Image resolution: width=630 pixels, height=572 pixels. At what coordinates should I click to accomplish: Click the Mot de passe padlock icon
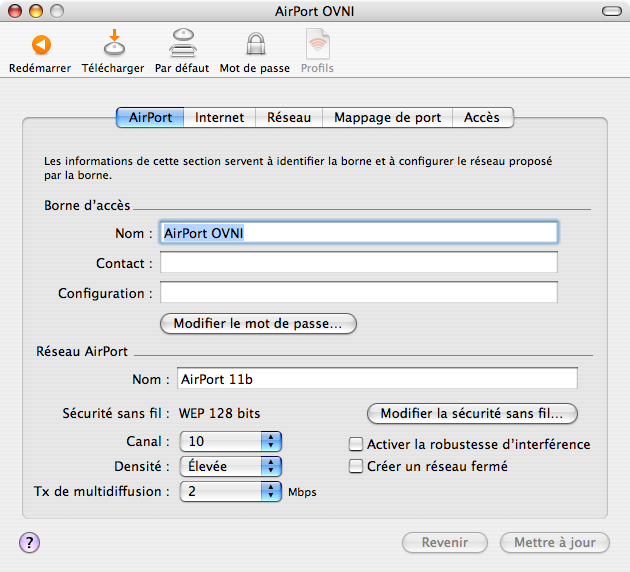click(x=256, y=44)
